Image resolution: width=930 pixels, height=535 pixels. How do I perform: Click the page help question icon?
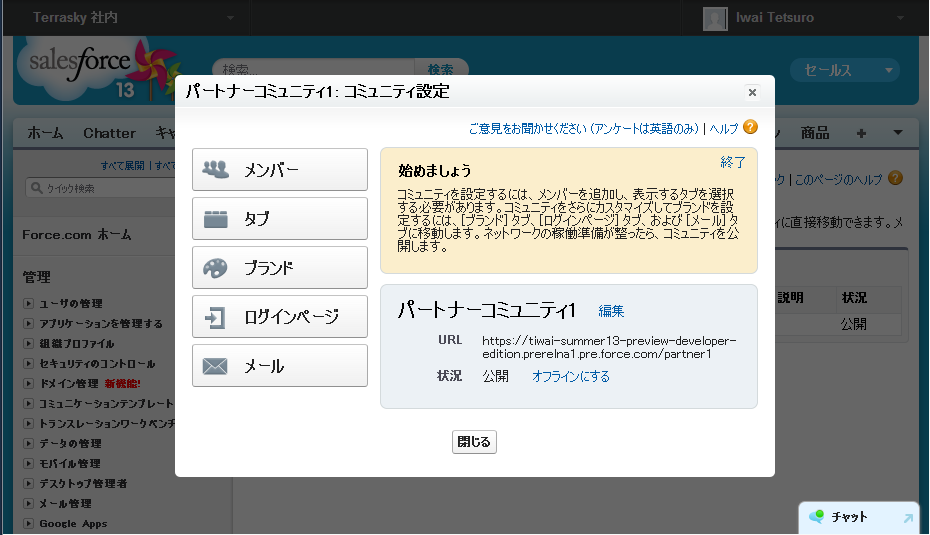click(896, 178)
